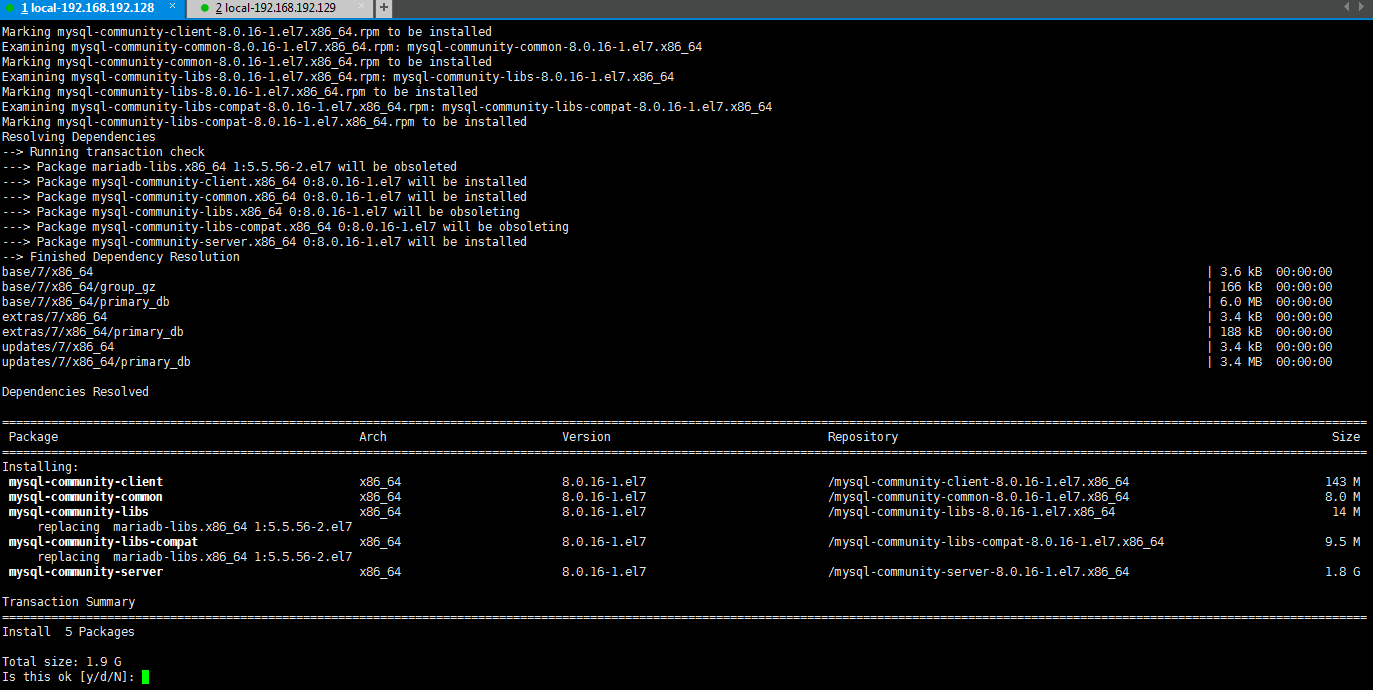
Task: Click x86_64 arch in mysql-community-common row
Action: [380, 497]
